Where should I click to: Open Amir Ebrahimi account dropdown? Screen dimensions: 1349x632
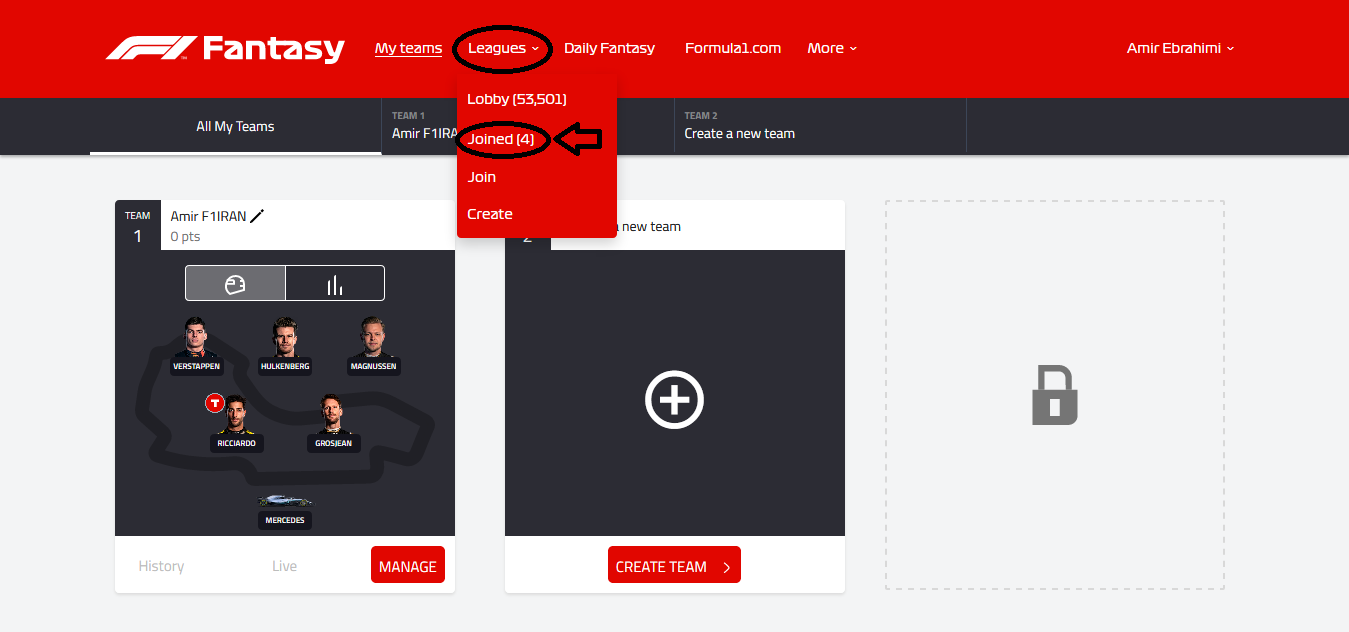pos(1180,48)
